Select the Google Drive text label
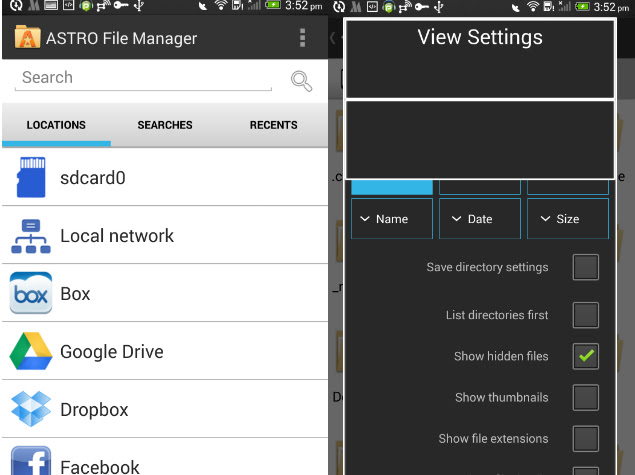 tap(112, 351)
